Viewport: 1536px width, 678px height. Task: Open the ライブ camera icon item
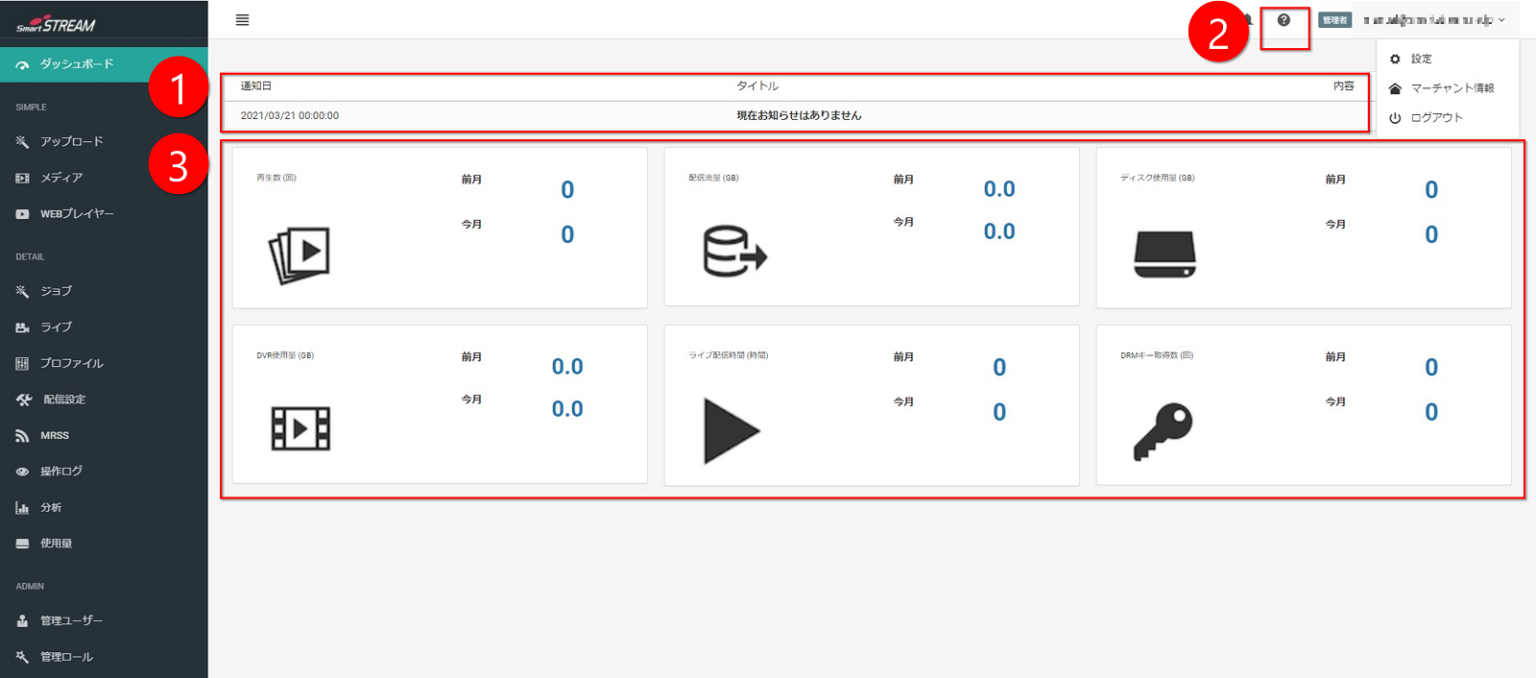22,327
